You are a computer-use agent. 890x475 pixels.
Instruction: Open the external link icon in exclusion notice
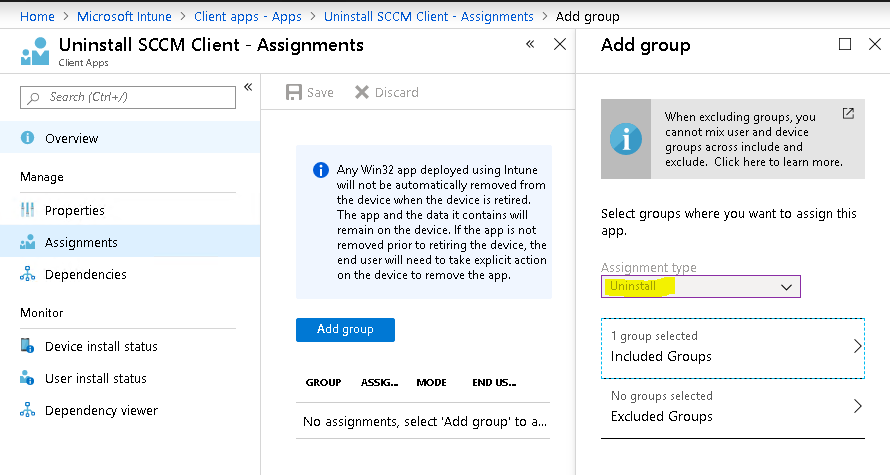pyautogui.click(x=848, y=114)
